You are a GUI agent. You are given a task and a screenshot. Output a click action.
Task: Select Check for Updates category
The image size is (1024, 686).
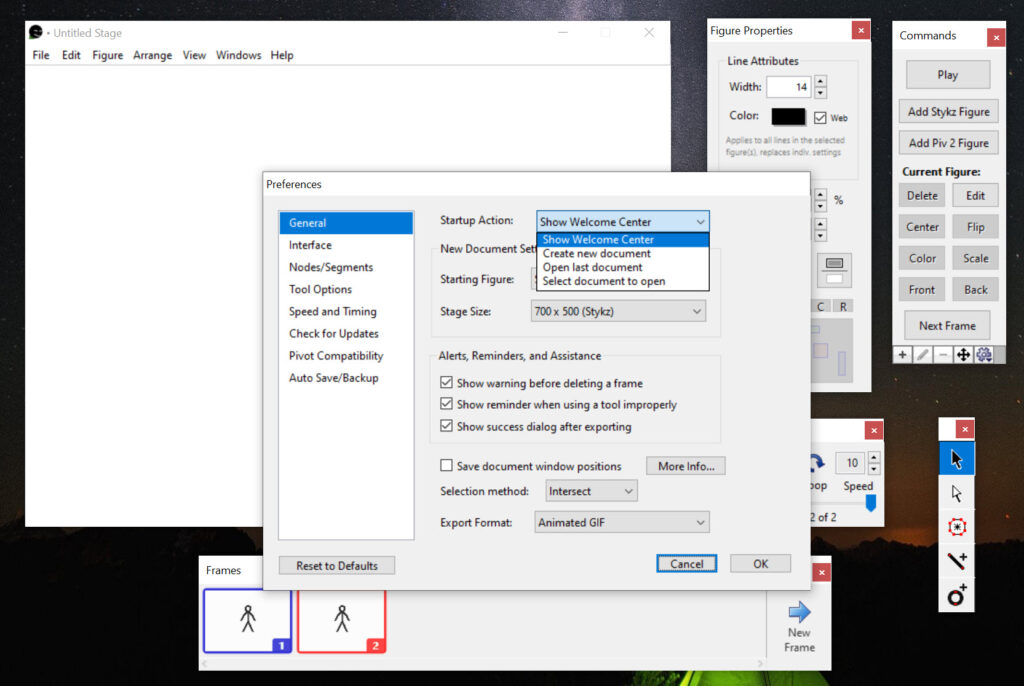click(x=345, y=334)
